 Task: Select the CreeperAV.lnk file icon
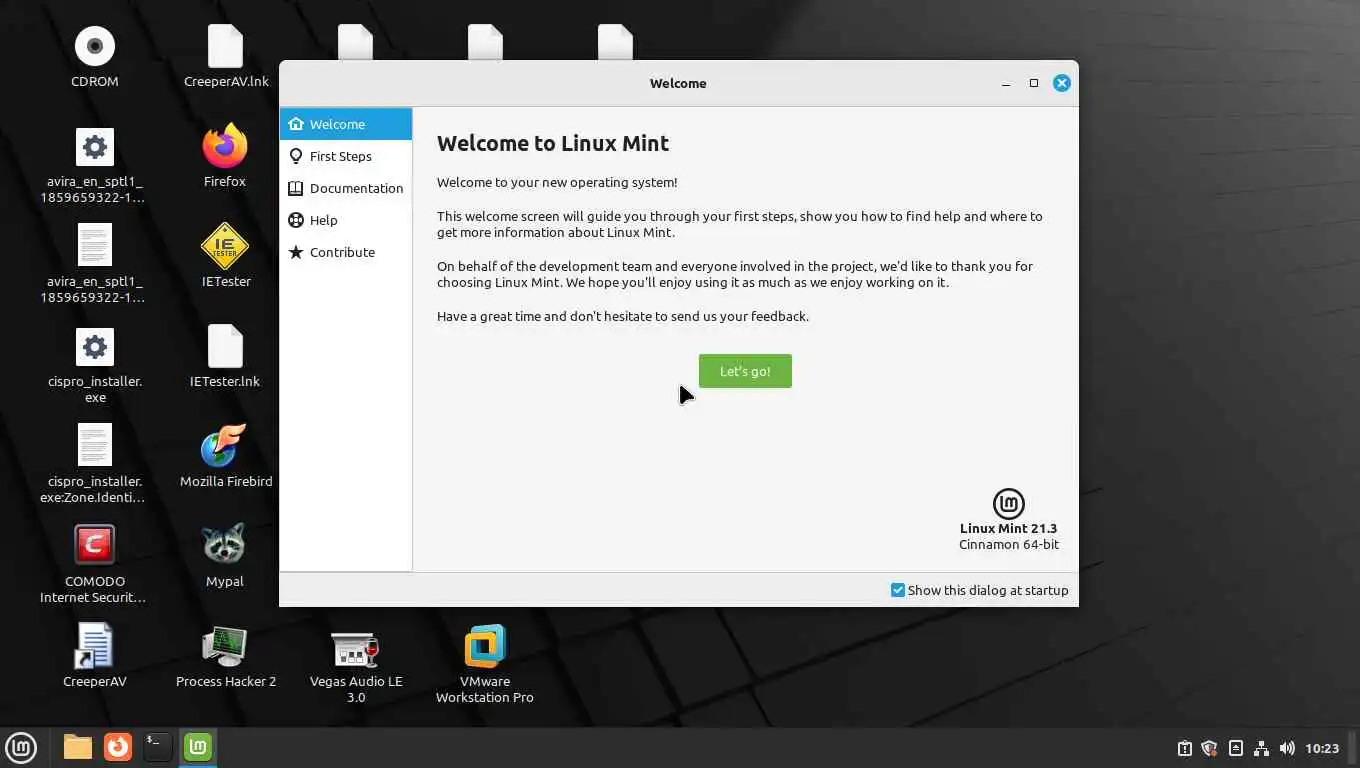click(225, 46)
